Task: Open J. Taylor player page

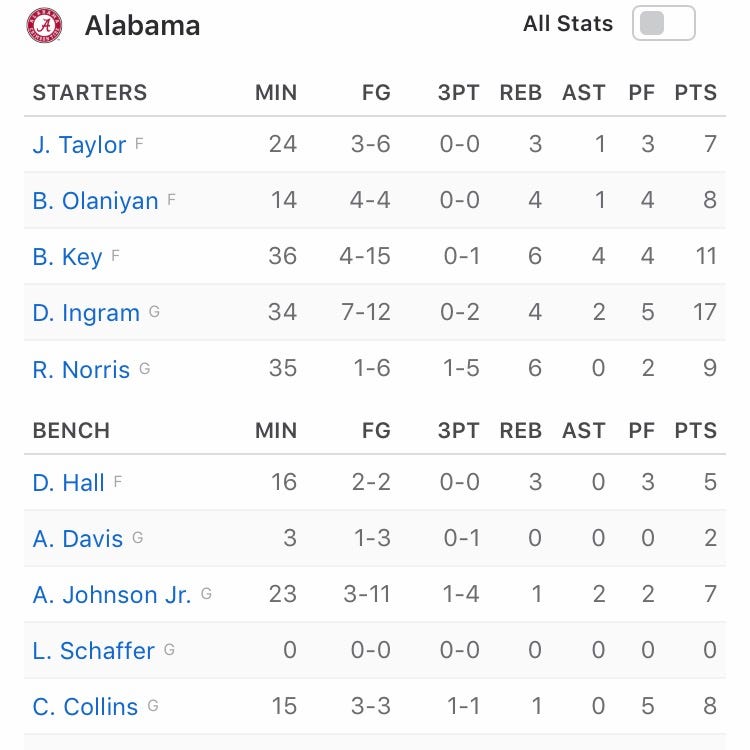Action: coord(79,144)
